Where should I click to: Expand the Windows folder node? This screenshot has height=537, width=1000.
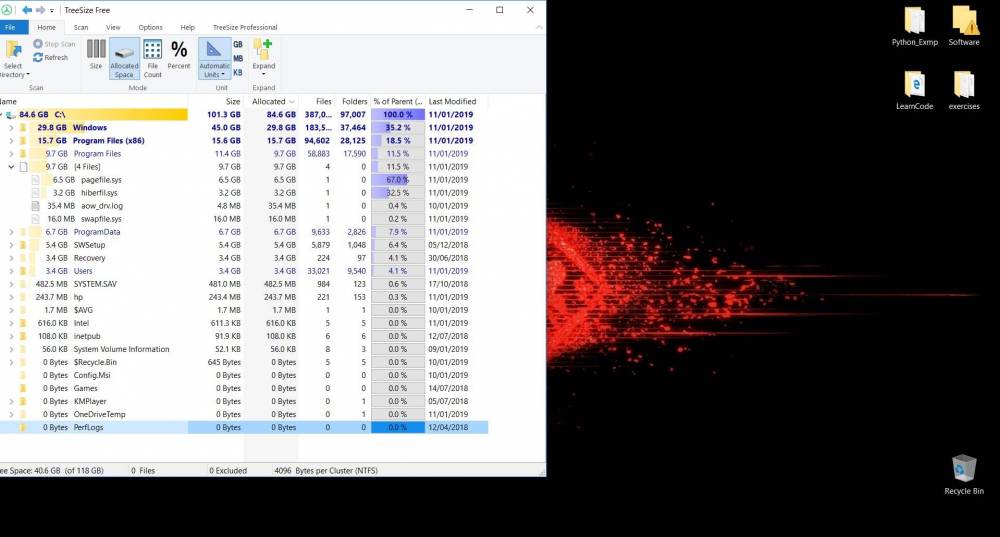[11, 128]
